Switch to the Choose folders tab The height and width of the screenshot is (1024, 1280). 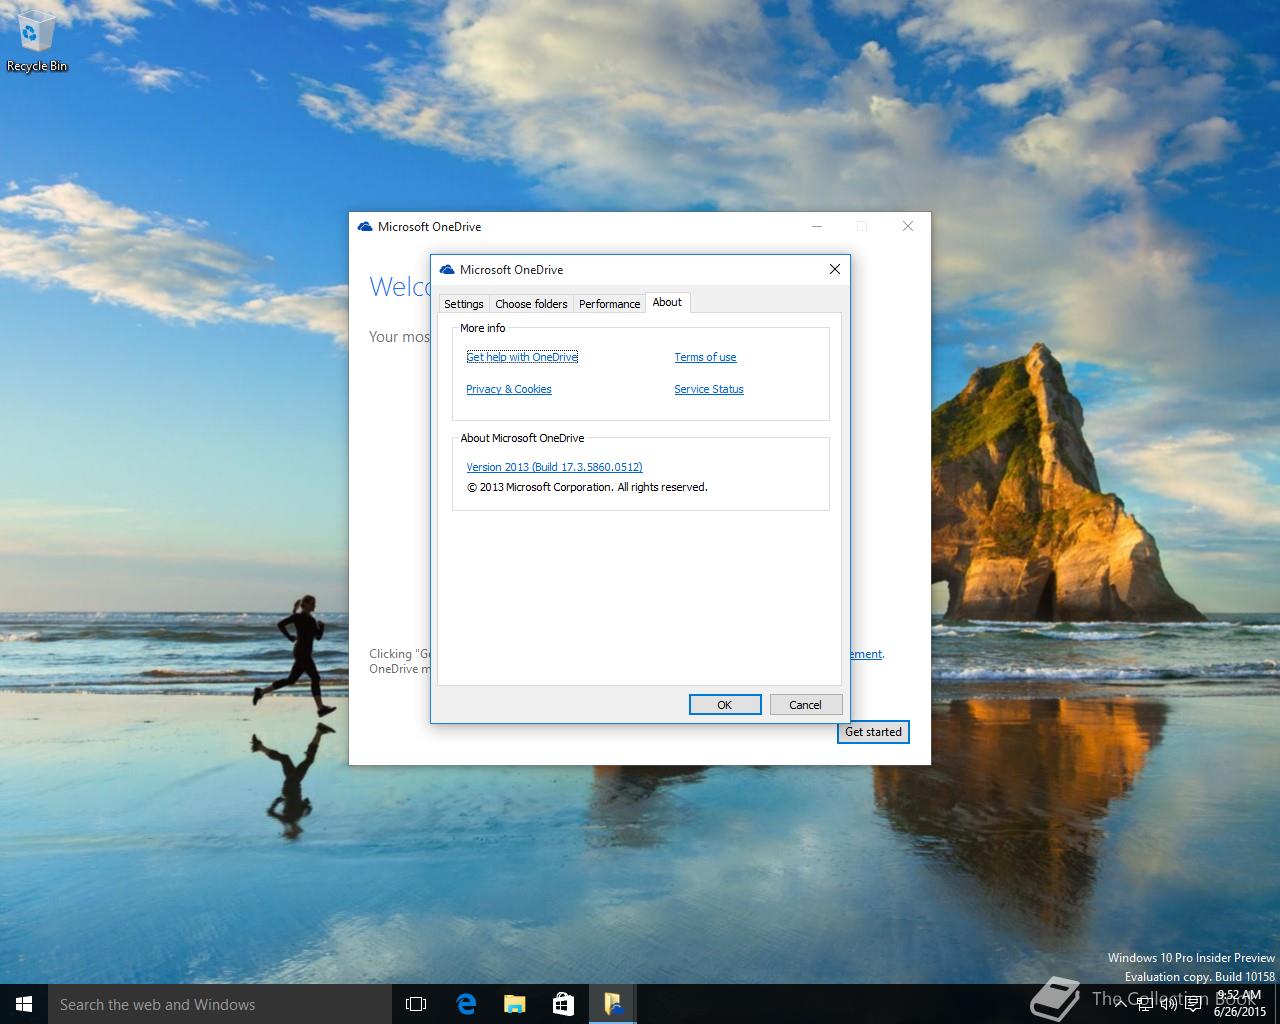[531, 304]
